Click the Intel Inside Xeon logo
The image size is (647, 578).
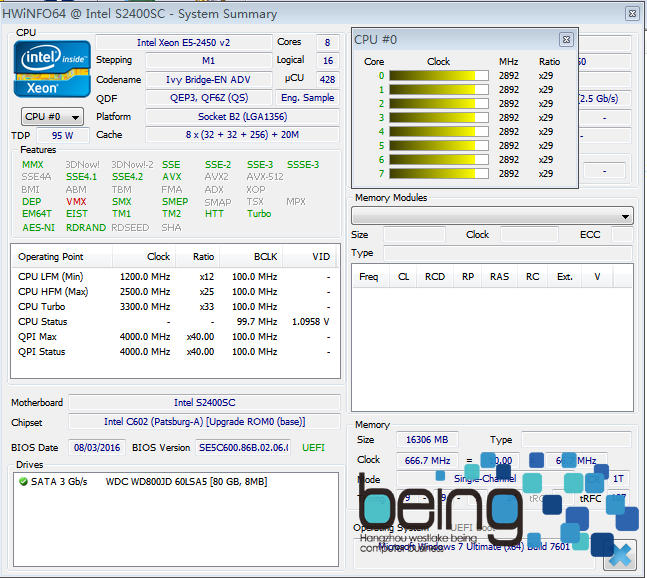[52, 69]
